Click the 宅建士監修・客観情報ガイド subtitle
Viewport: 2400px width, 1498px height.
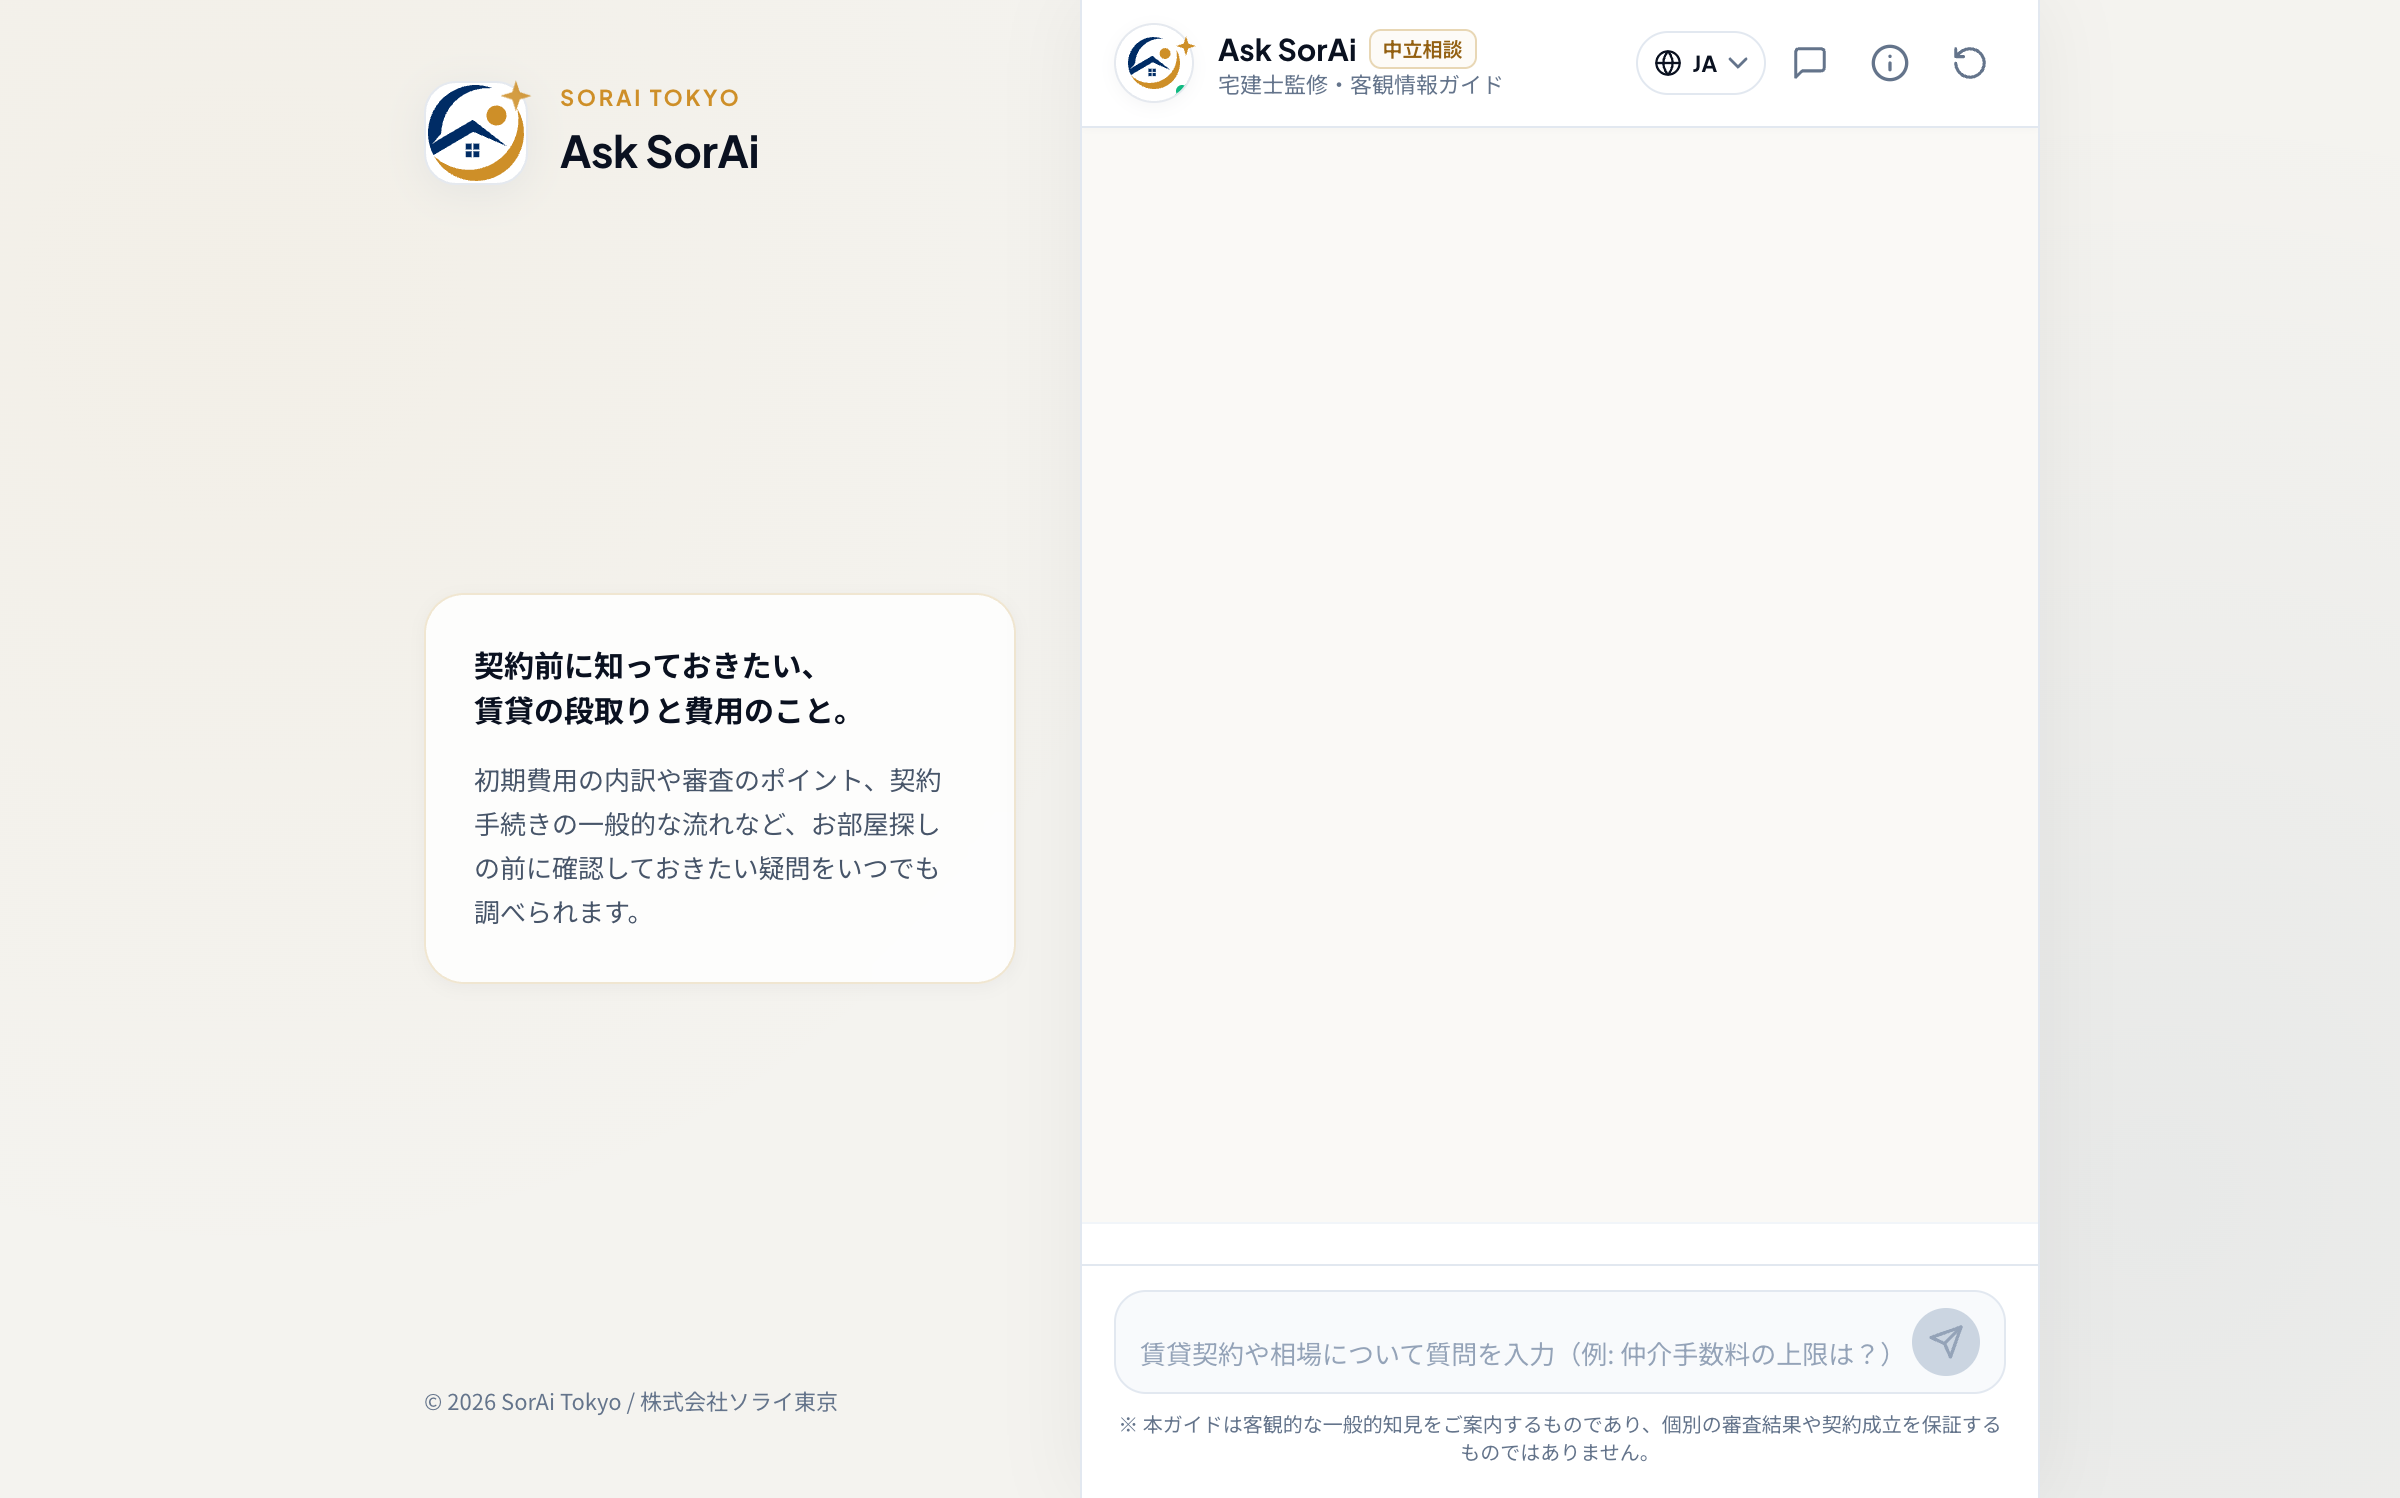tap(1360, 85)
